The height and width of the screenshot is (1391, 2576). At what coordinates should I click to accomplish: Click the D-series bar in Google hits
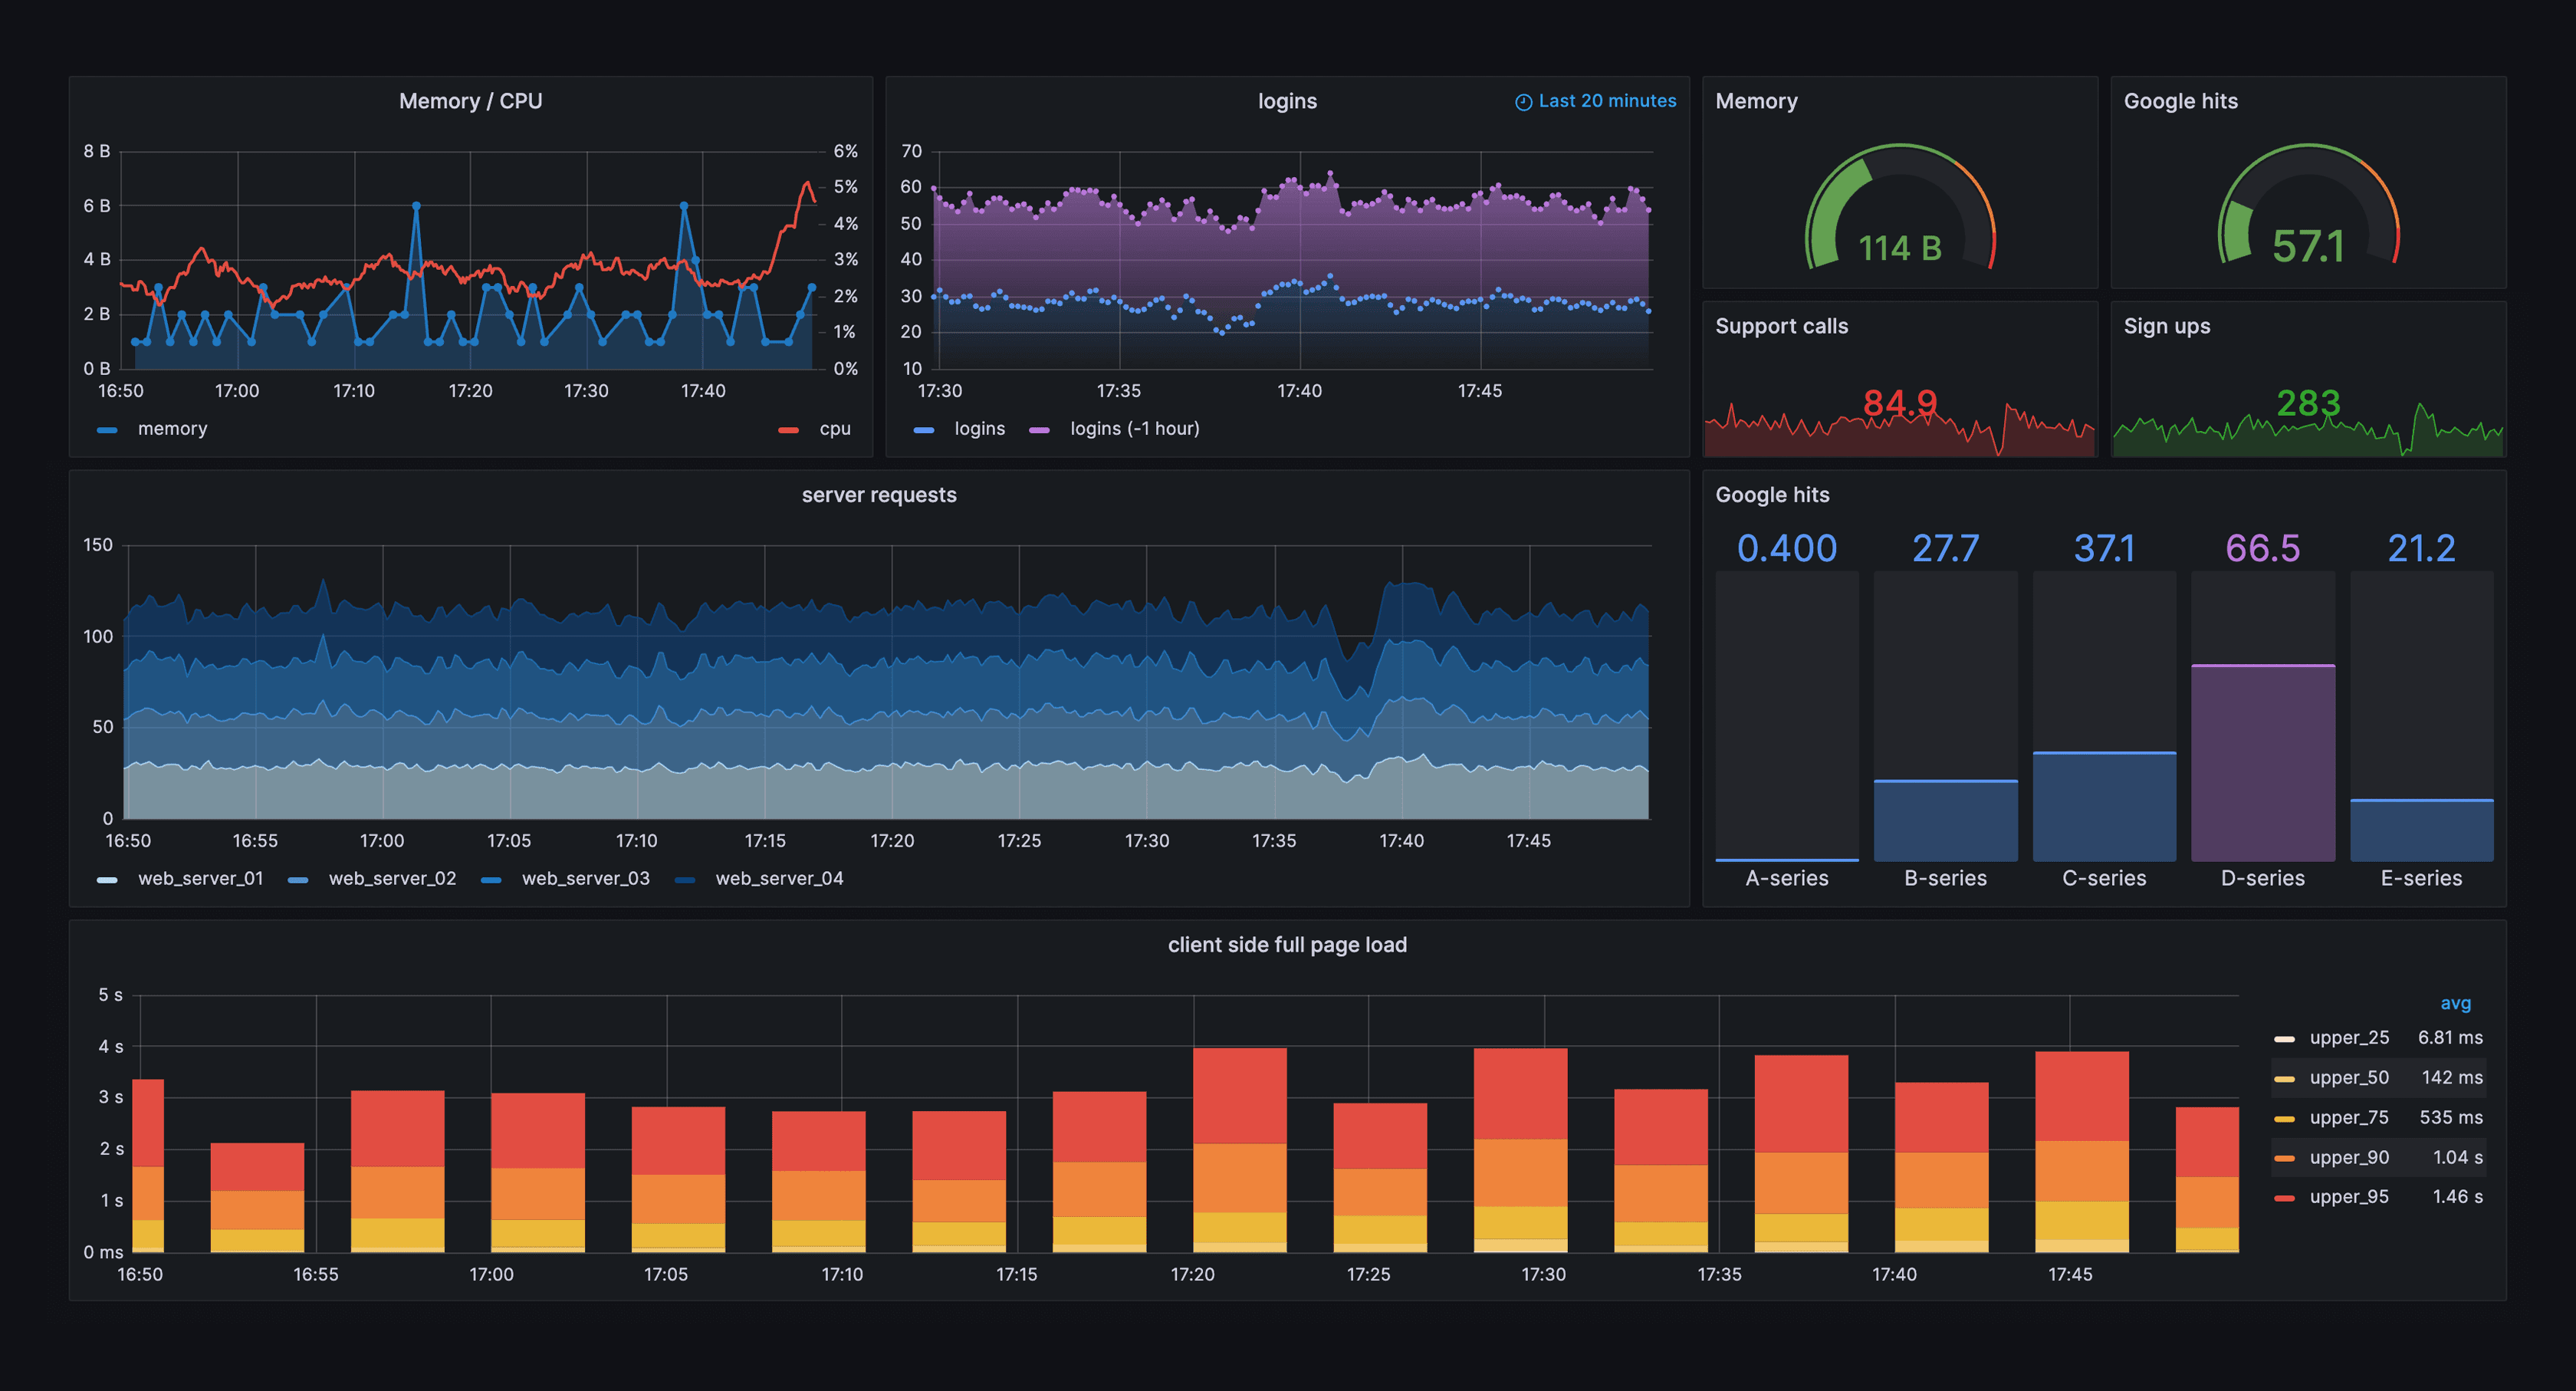click(x=2262, y=762)
